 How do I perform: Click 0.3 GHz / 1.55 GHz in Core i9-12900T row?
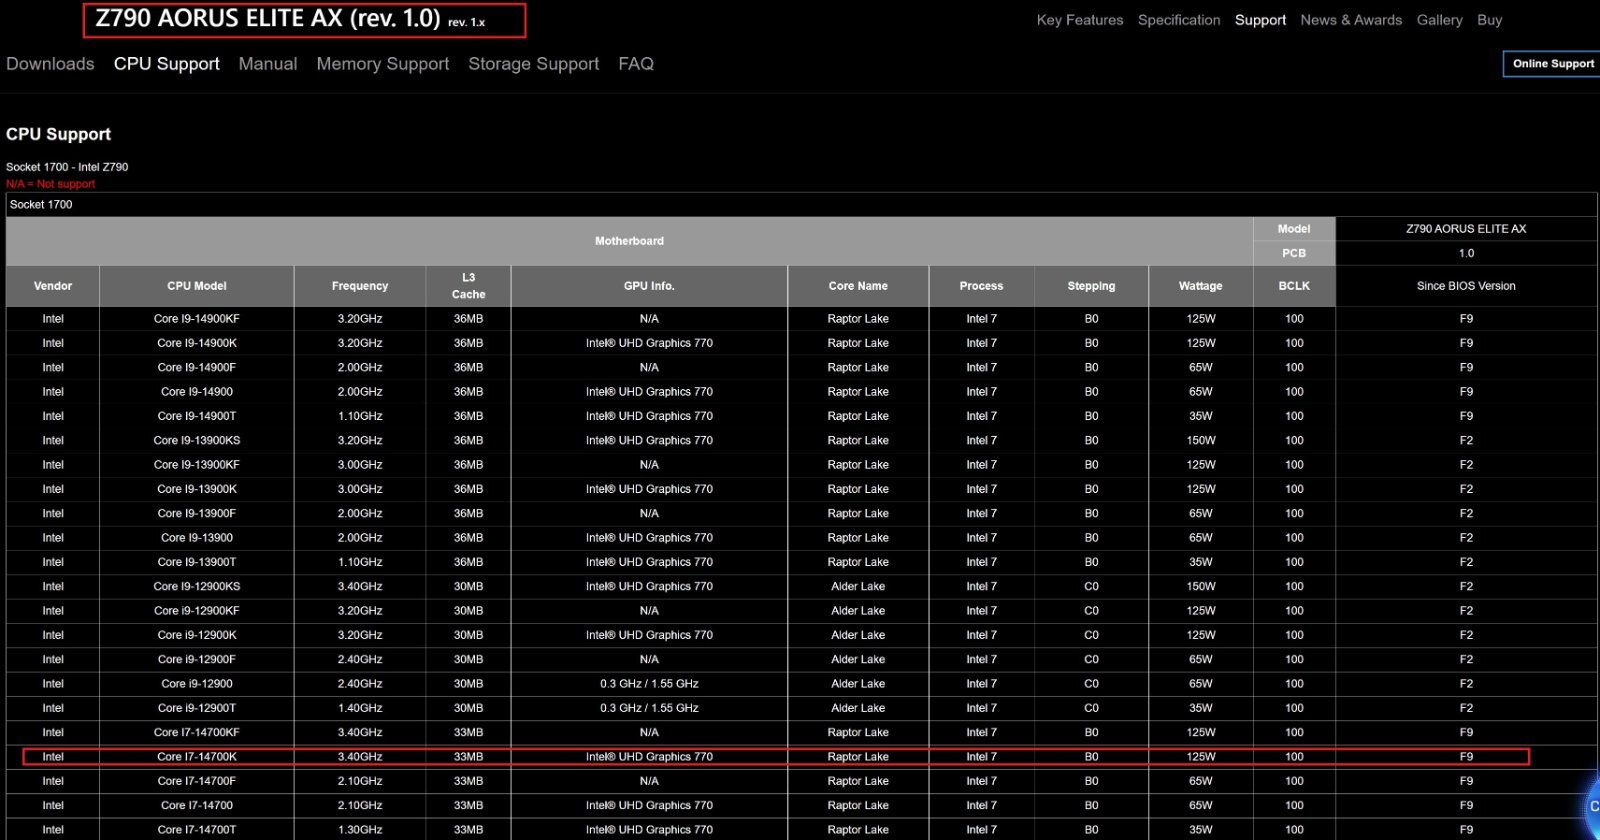coord(649,708)
